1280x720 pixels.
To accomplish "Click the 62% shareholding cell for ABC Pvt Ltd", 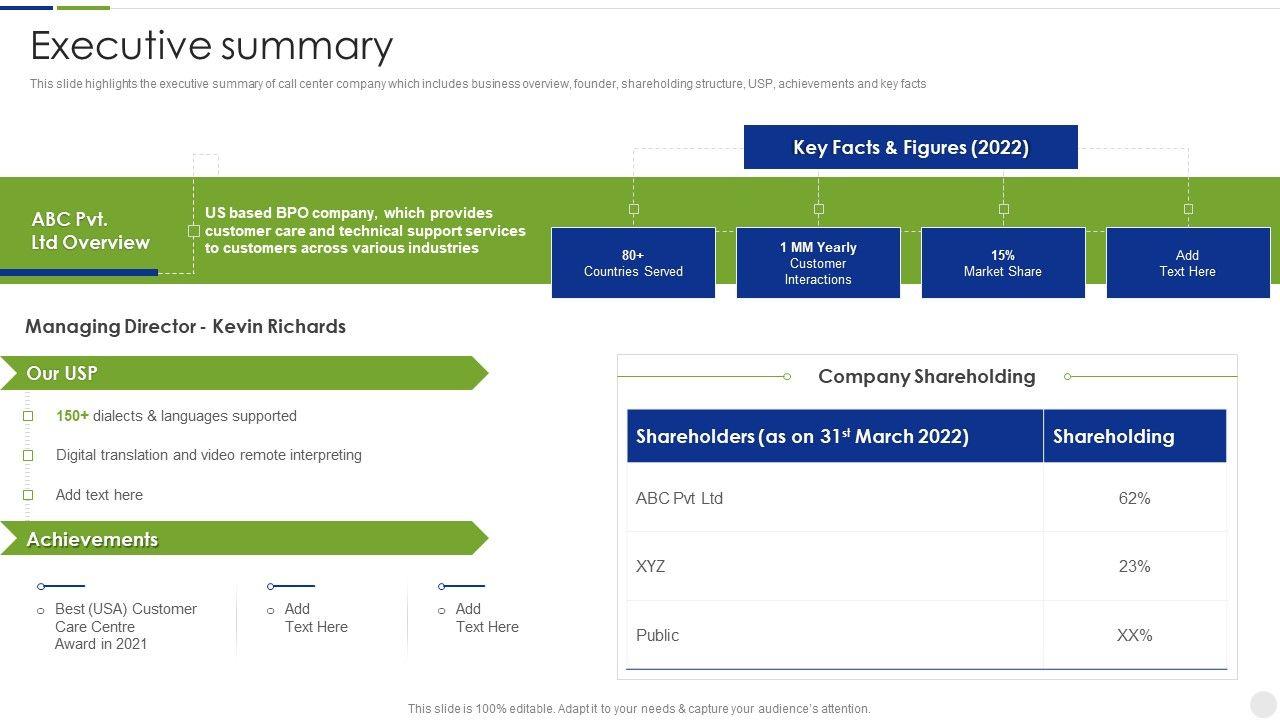I will point(1134,498).
